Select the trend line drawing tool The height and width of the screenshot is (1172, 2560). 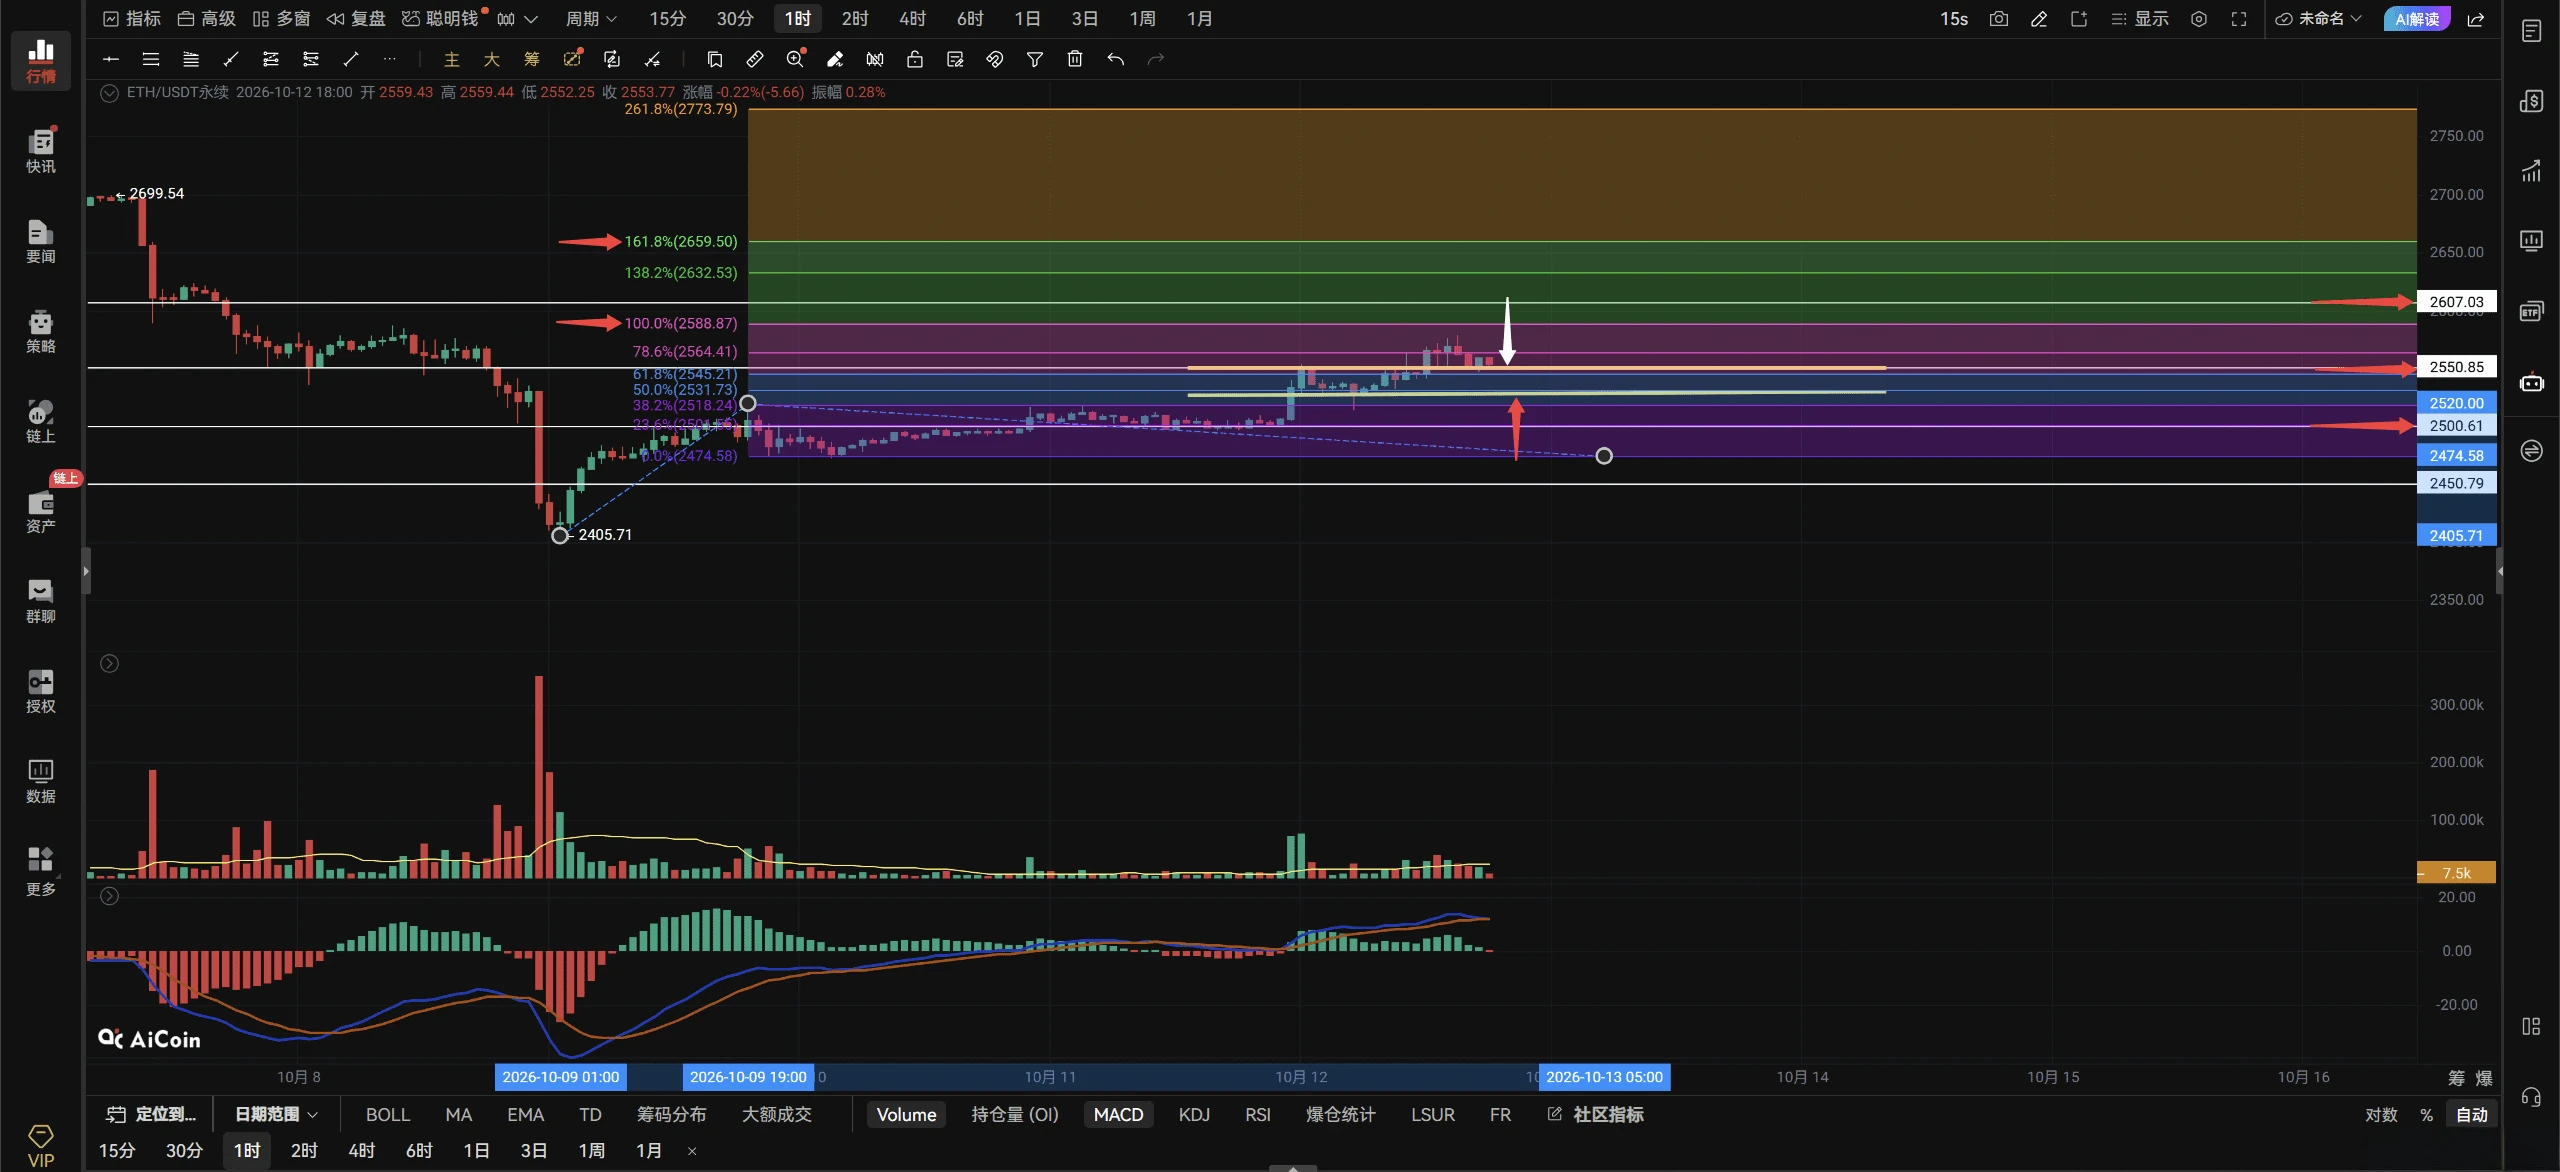(x=351, y=60)
